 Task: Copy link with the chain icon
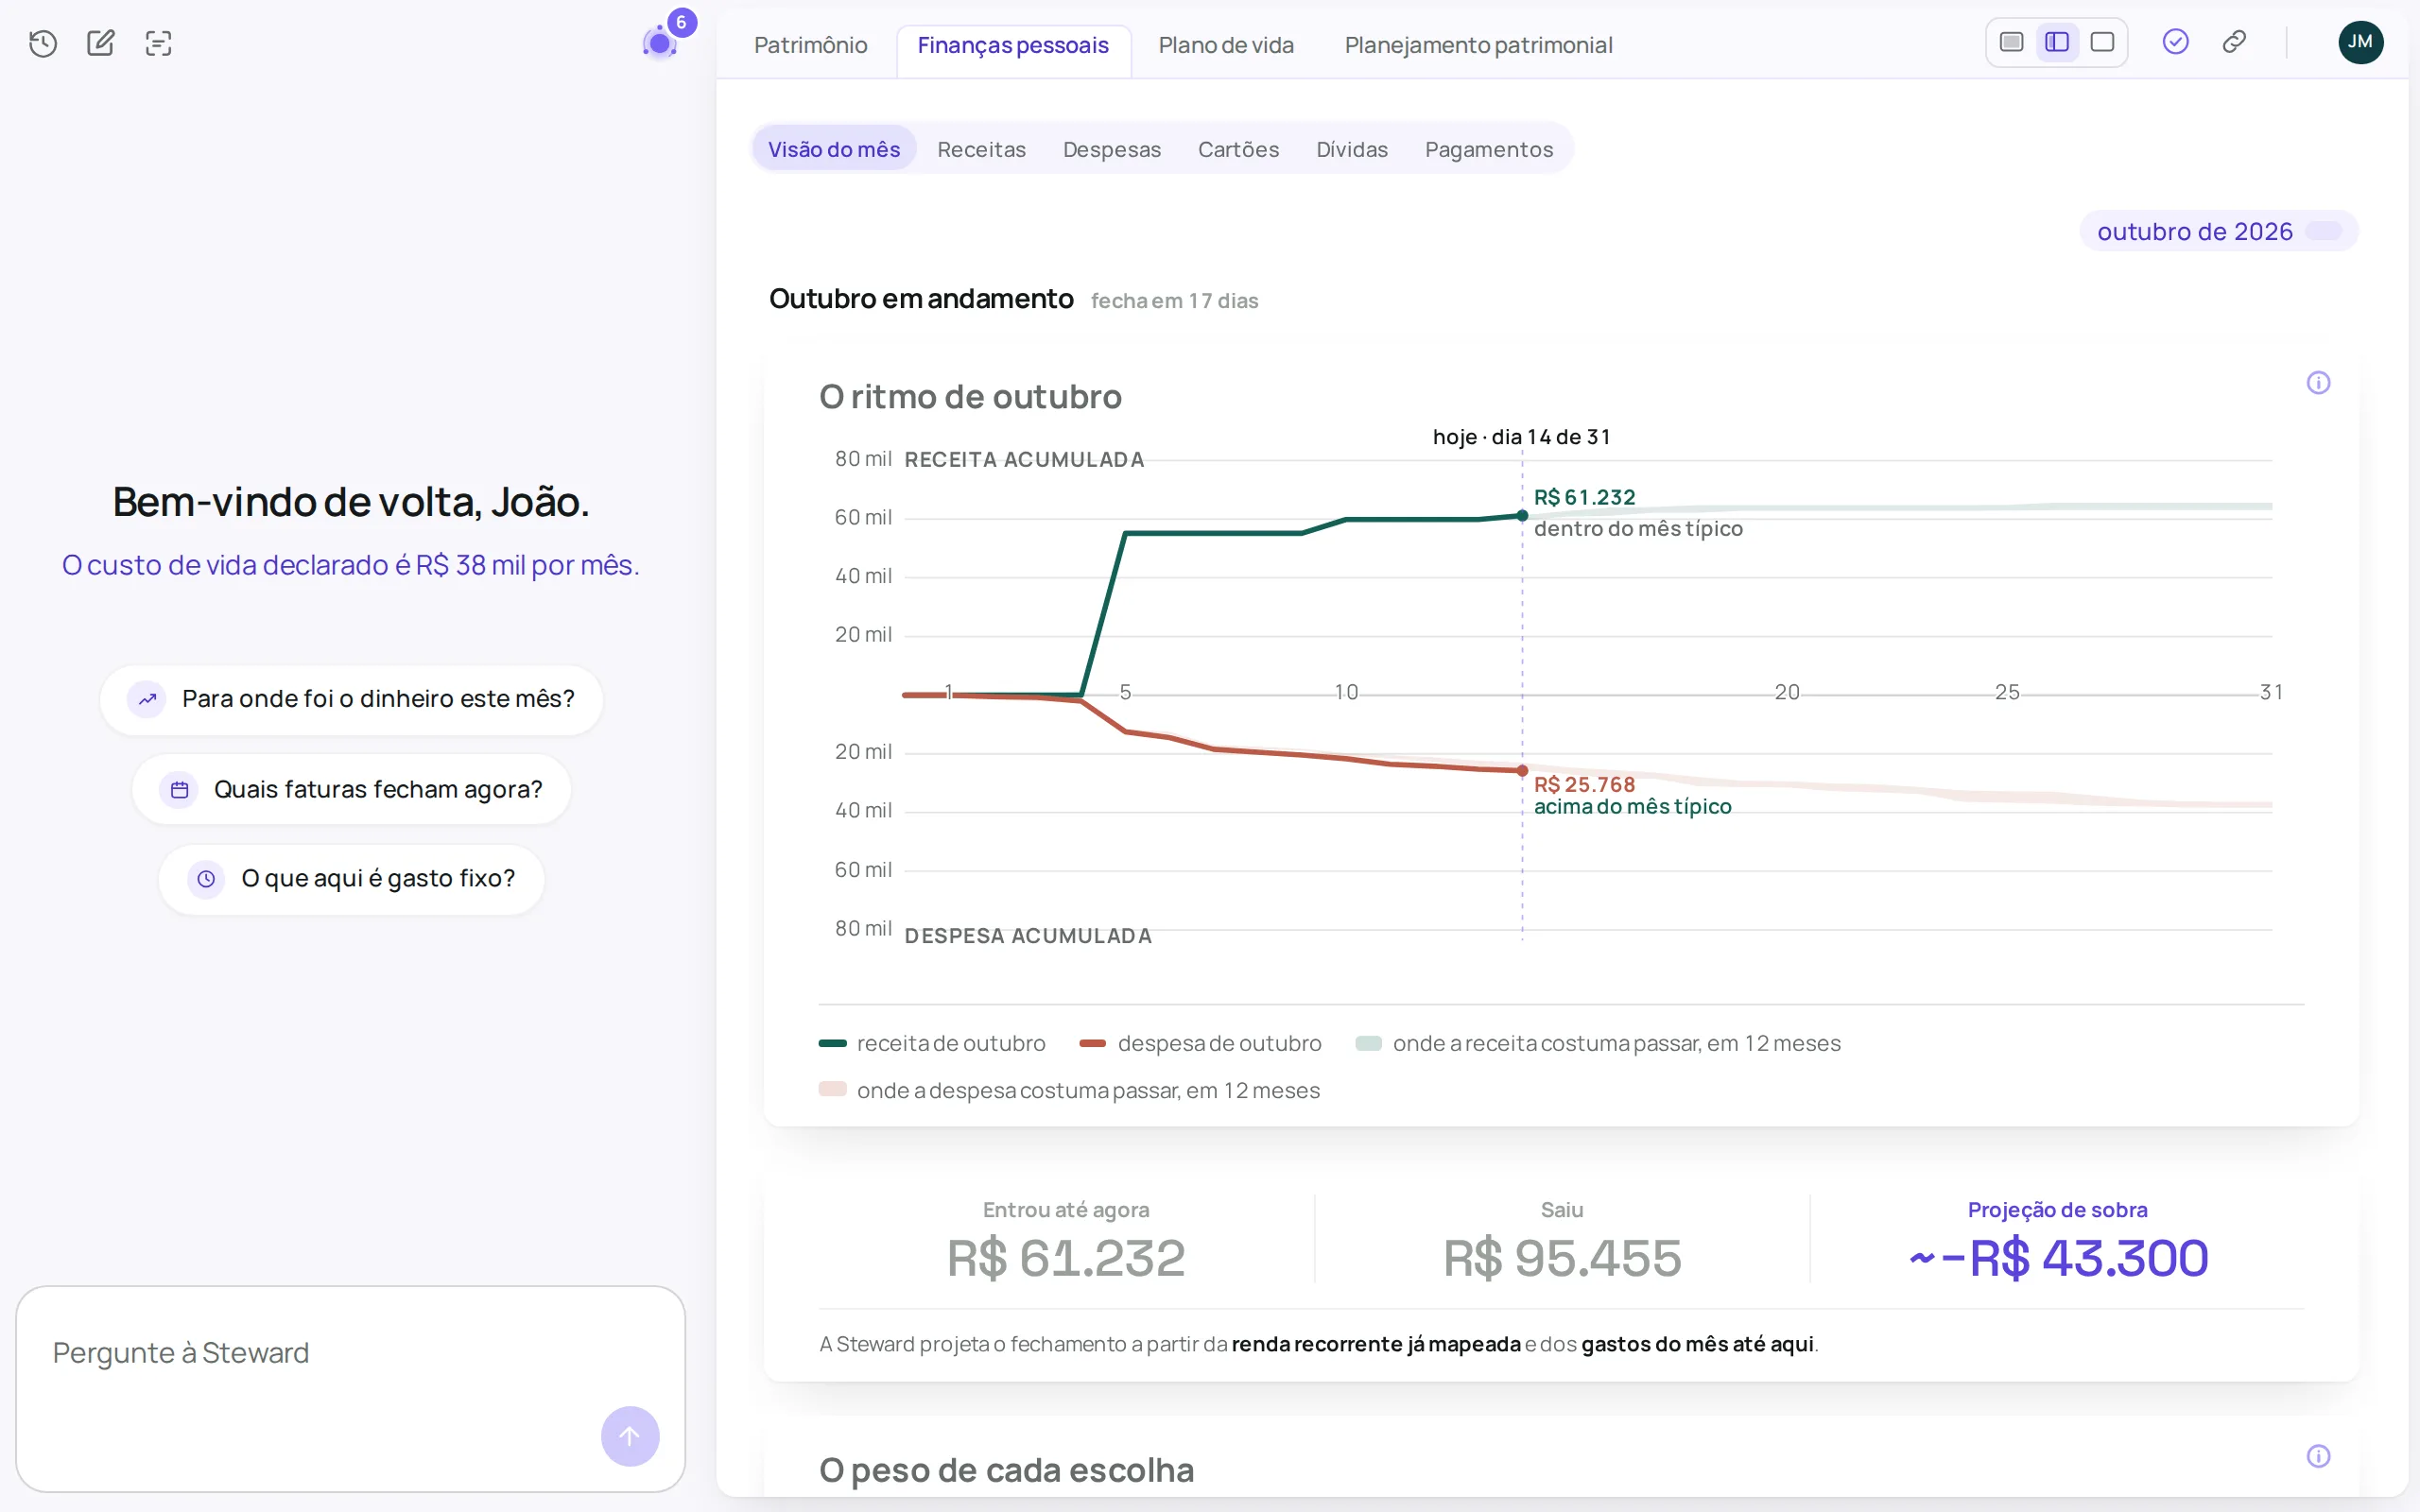(2234, 42)
